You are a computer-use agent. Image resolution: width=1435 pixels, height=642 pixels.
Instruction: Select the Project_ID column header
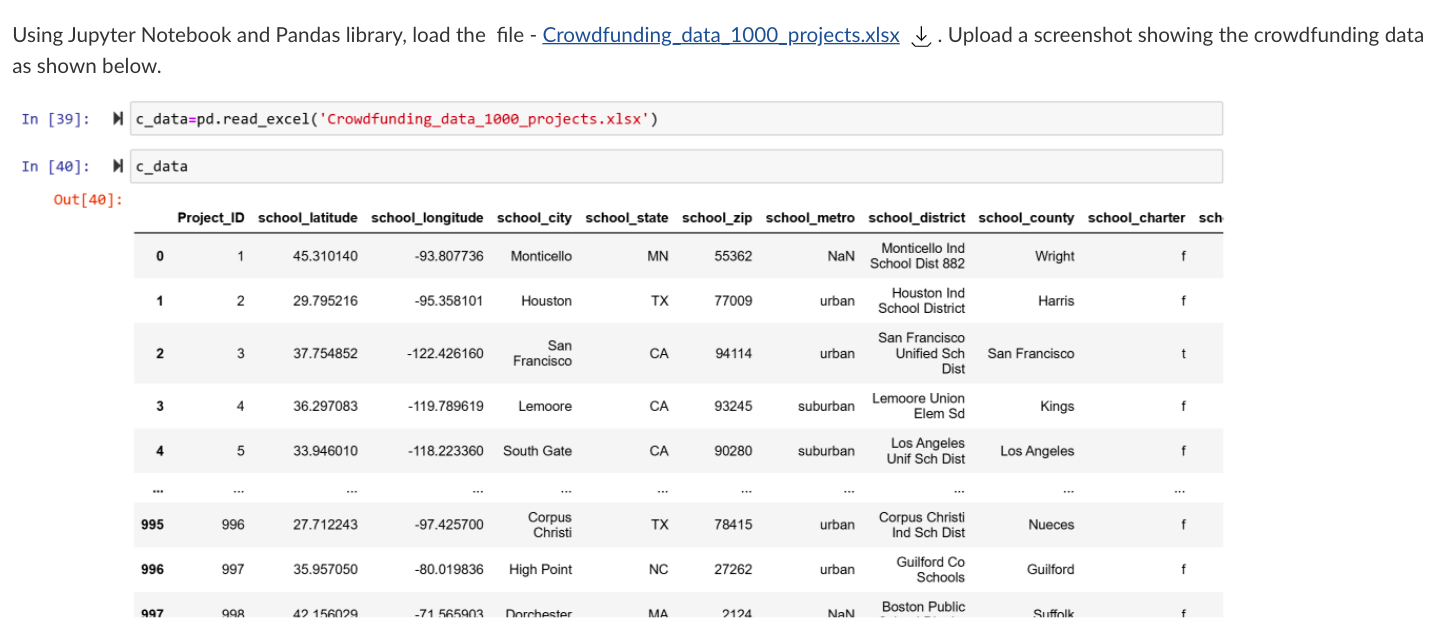click(x=211, y=217)
